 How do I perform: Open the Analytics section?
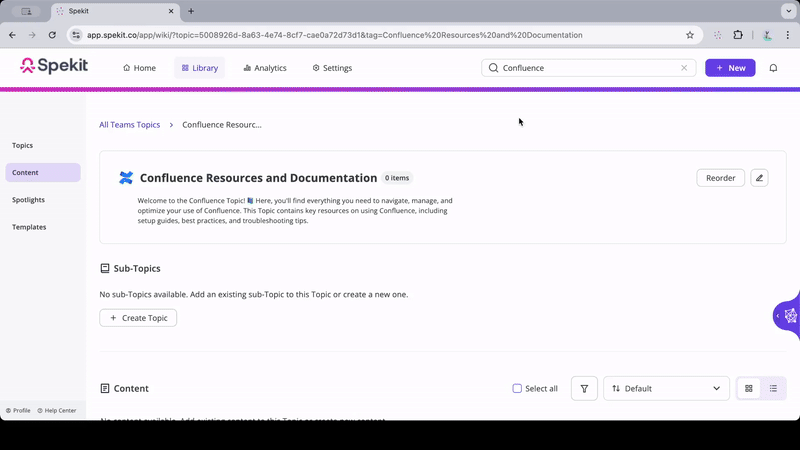pyautogui.click(x=265, y=68)
